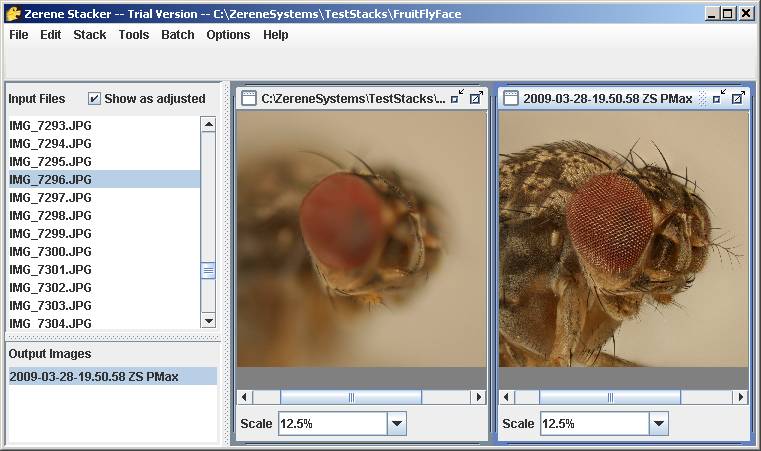Click right scroll arrow under output image
The width and height of the screenshot is (761, 451).
pos(741,397)
